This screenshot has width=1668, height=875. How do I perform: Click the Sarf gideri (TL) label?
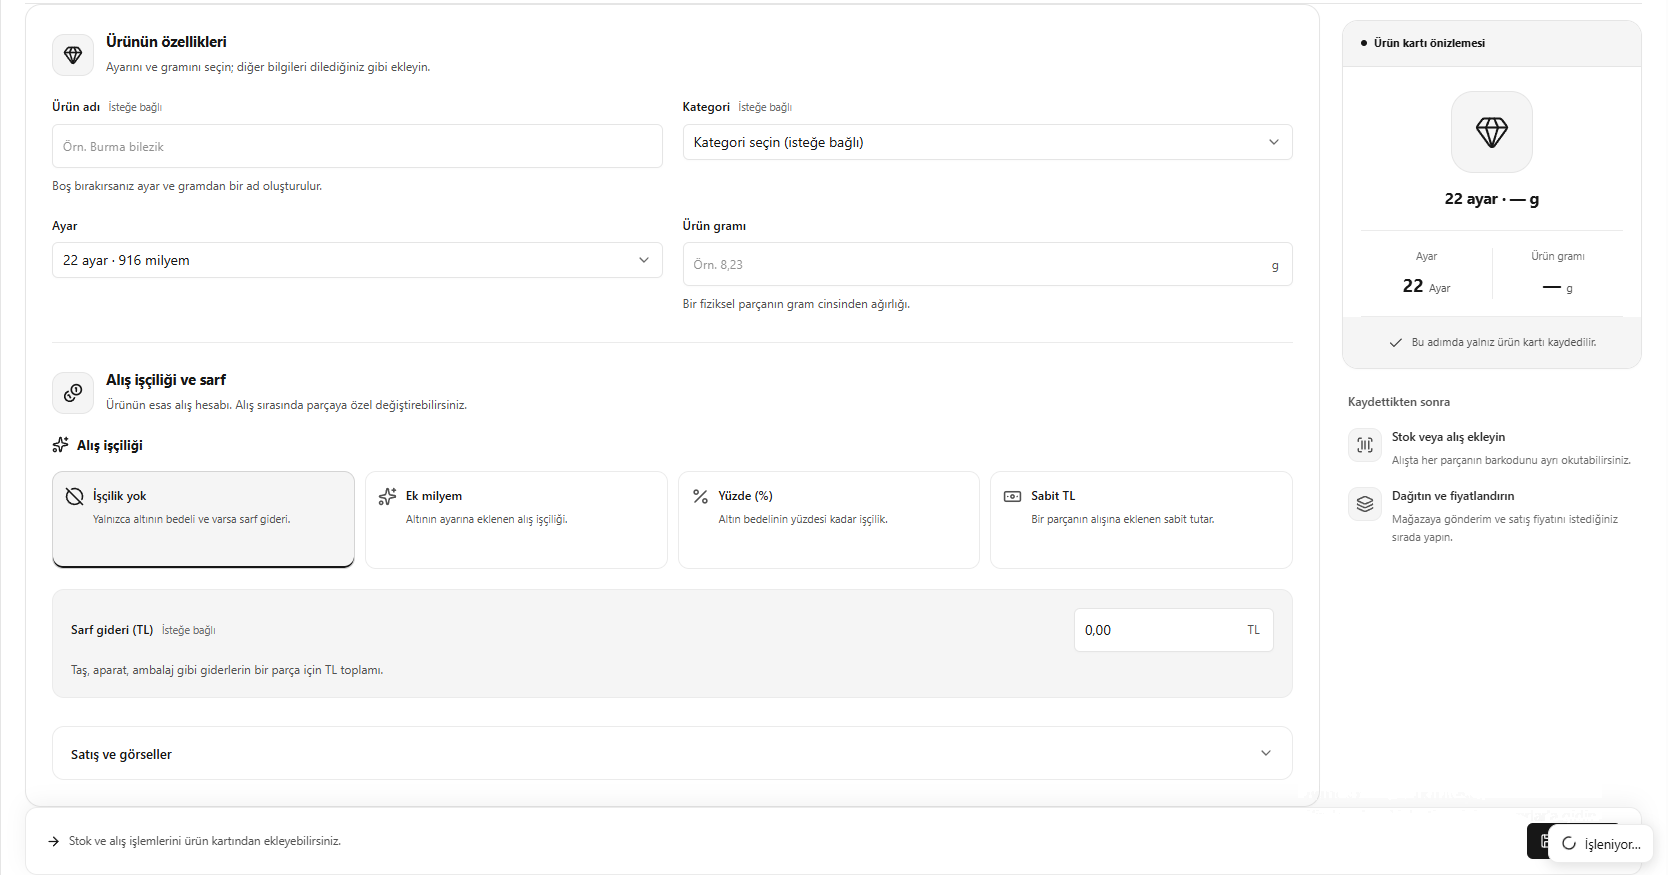[x=112, y=630]
